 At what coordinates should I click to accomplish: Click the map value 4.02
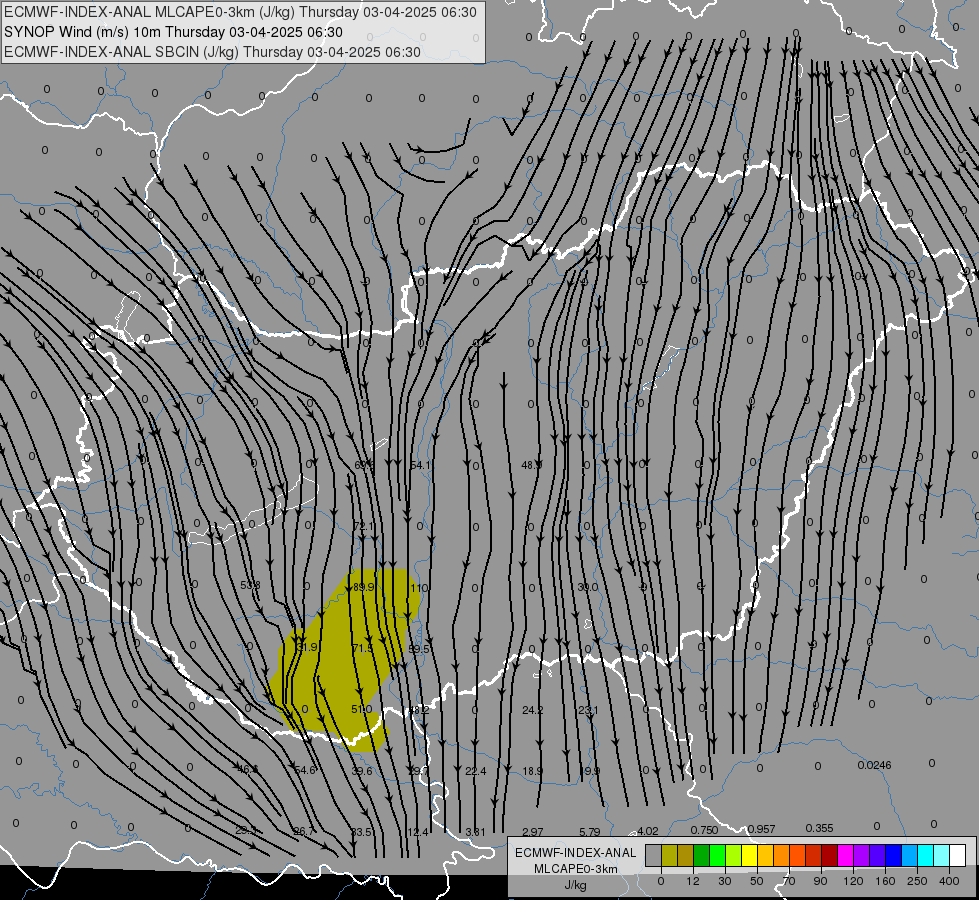[x=647, y=831]
